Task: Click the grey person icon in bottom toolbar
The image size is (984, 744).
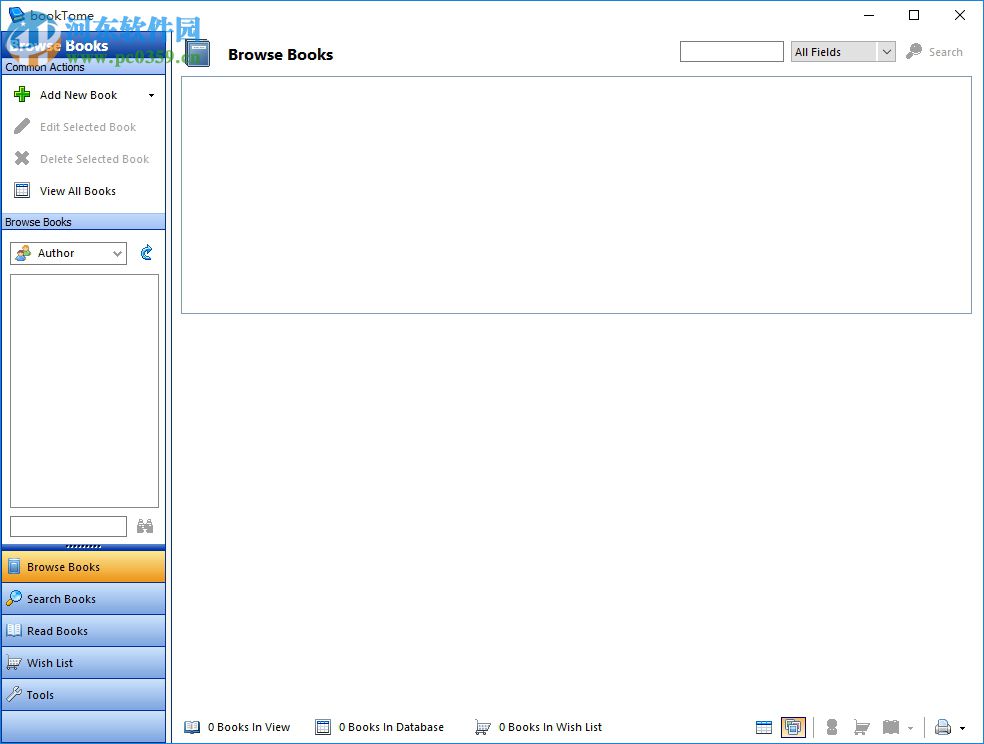Action: [x=832, y=728]
